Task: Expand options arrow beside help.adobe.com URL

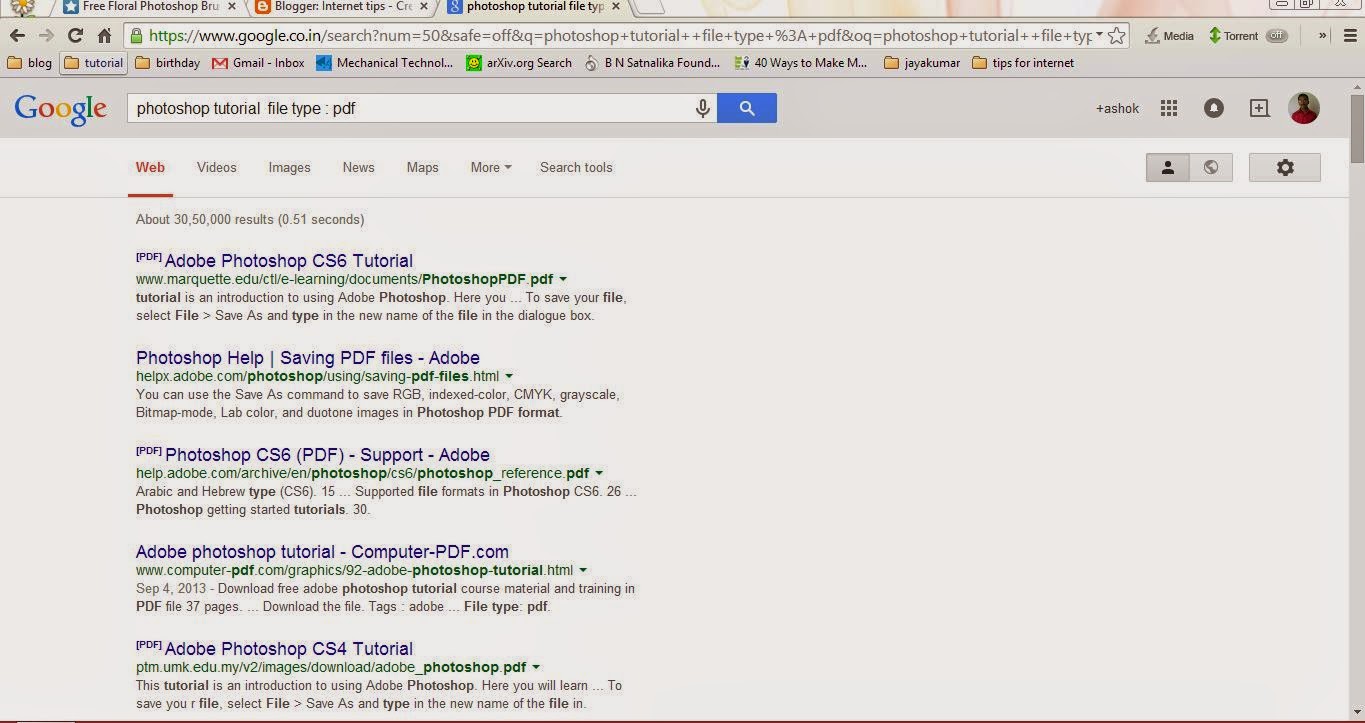Action: pos(599,473)
